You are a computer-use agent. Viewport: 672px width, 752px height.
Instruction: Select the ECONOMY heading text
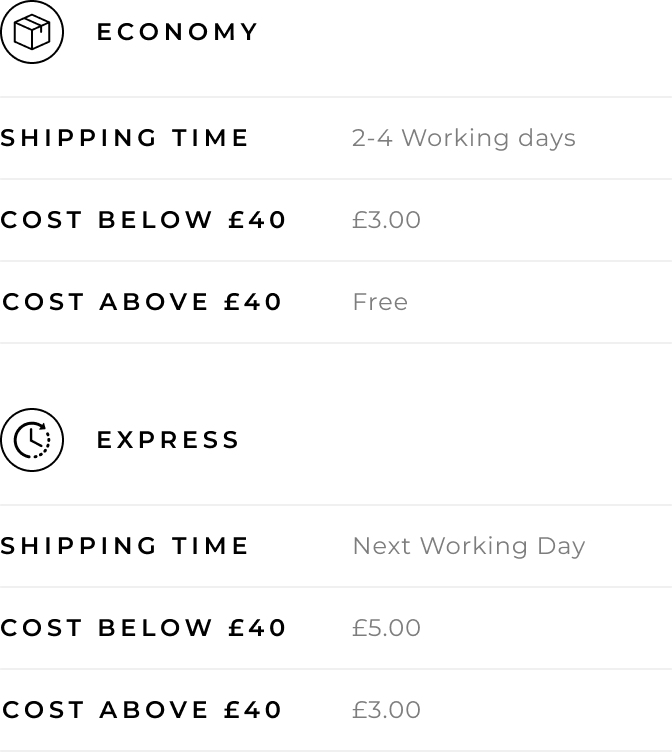[177, 32]
